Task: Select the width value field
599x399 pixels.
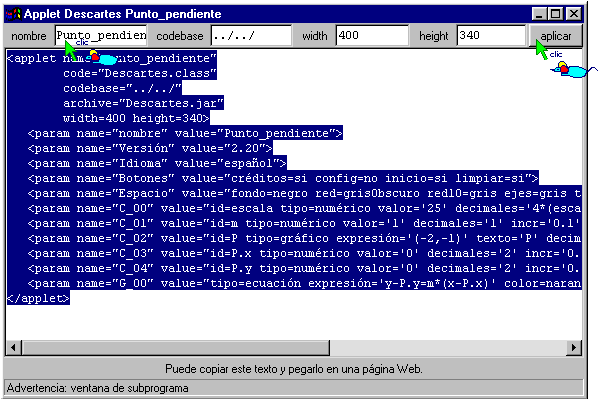Action: coord(372,36)
